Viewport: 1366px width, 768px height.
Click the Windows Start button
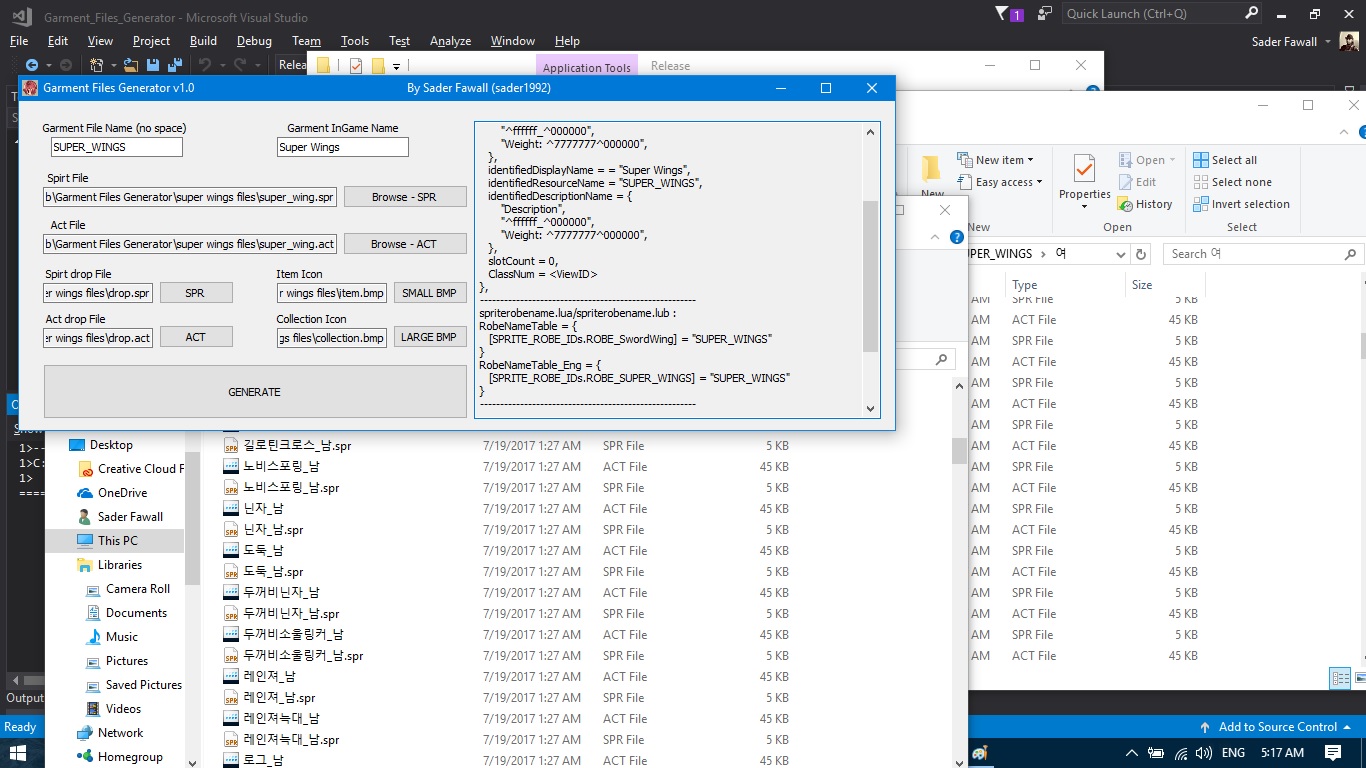pos(18,753)
